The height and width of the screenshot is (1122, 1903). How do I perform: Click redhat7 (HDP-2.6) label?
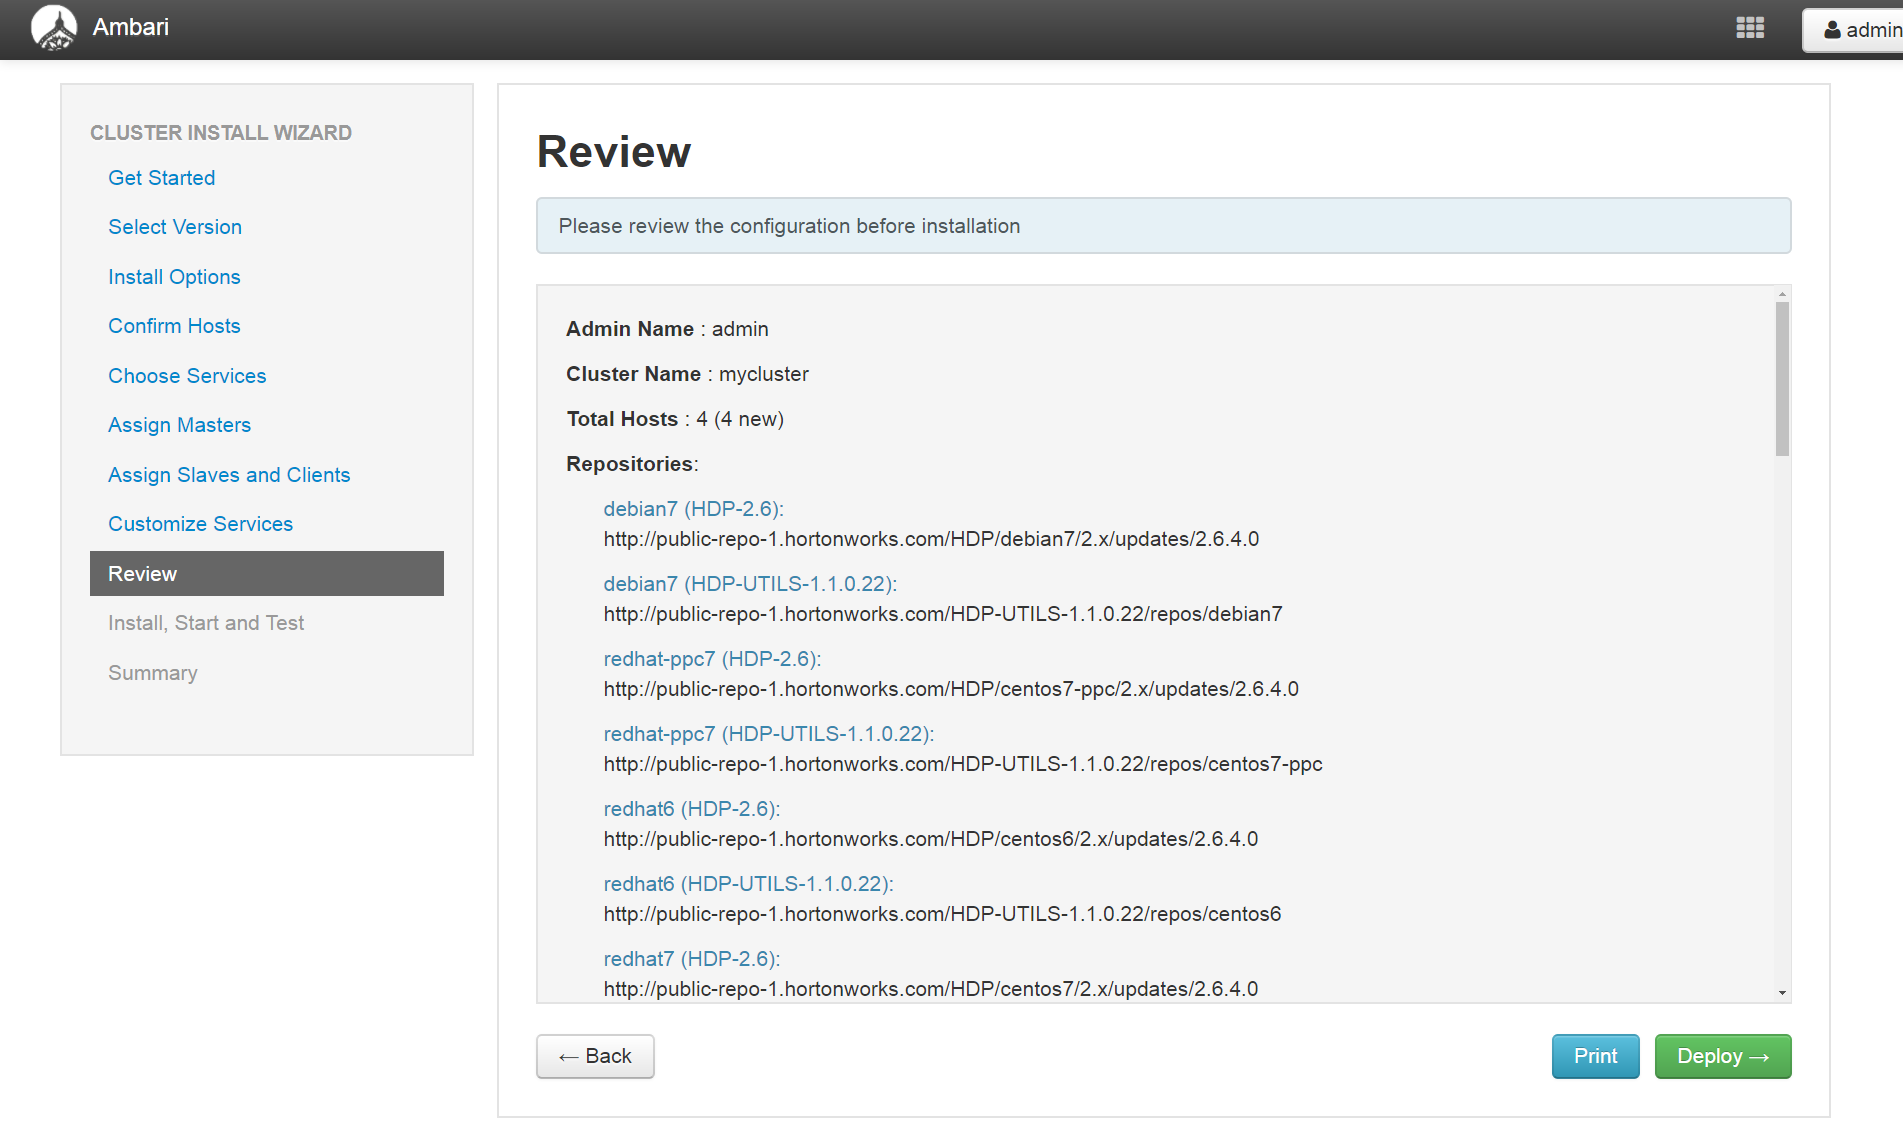pos(692,959)
